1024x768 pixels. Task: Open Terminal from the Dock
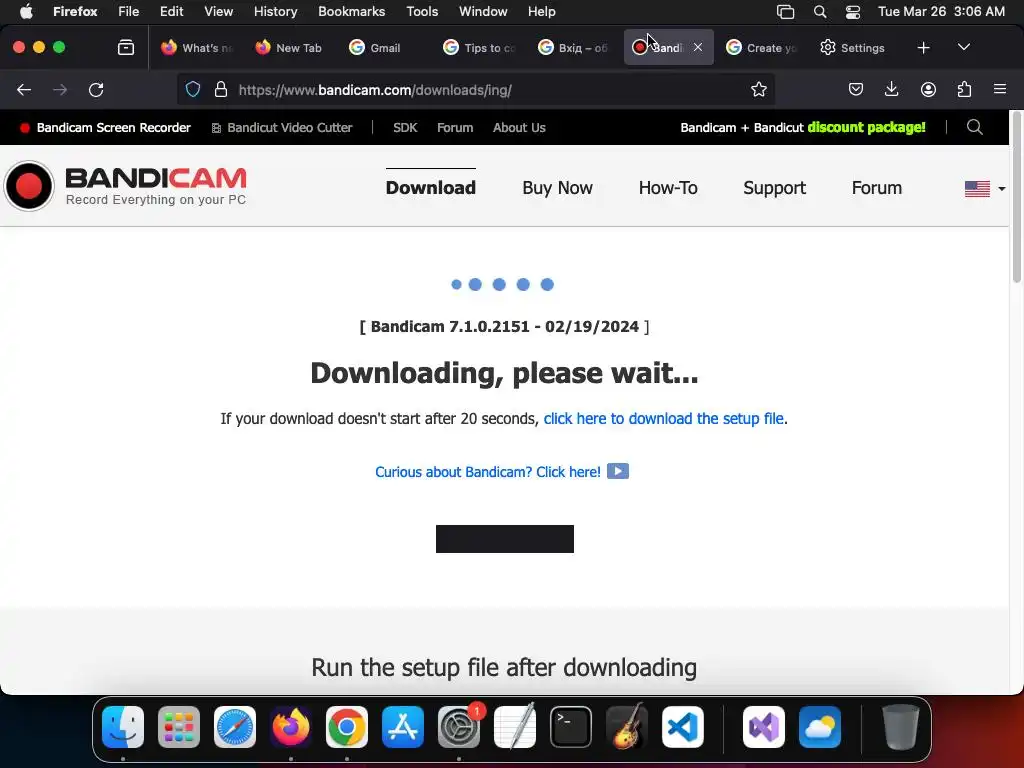(x=571, y=727)
